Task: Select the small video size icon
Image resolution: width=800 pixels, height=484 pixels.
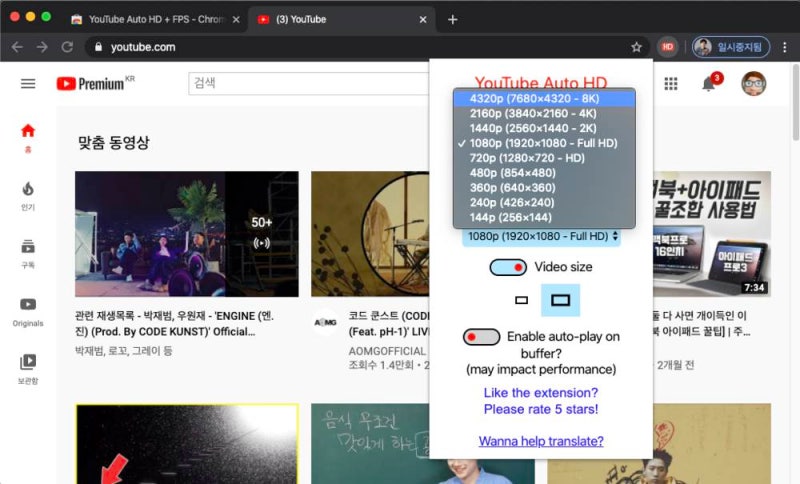Action: [x=521, y=300]
